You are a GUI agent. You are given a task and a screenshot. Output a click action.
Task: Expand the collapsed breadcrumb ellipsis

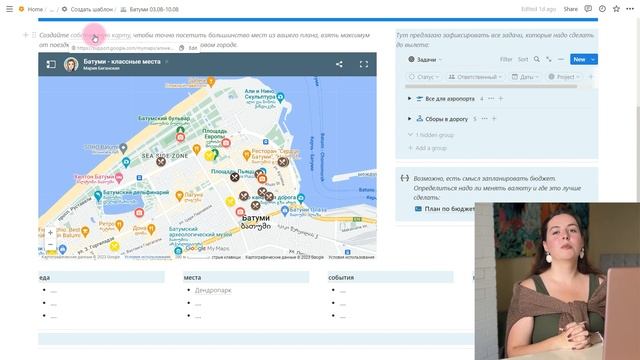[52, 9]
